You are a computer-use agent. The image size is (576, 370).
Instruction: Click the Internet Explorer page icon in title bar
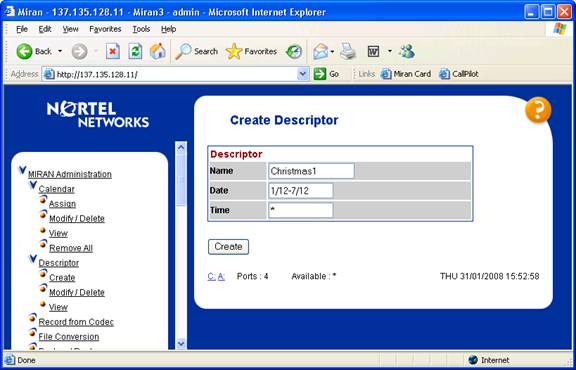10,11
